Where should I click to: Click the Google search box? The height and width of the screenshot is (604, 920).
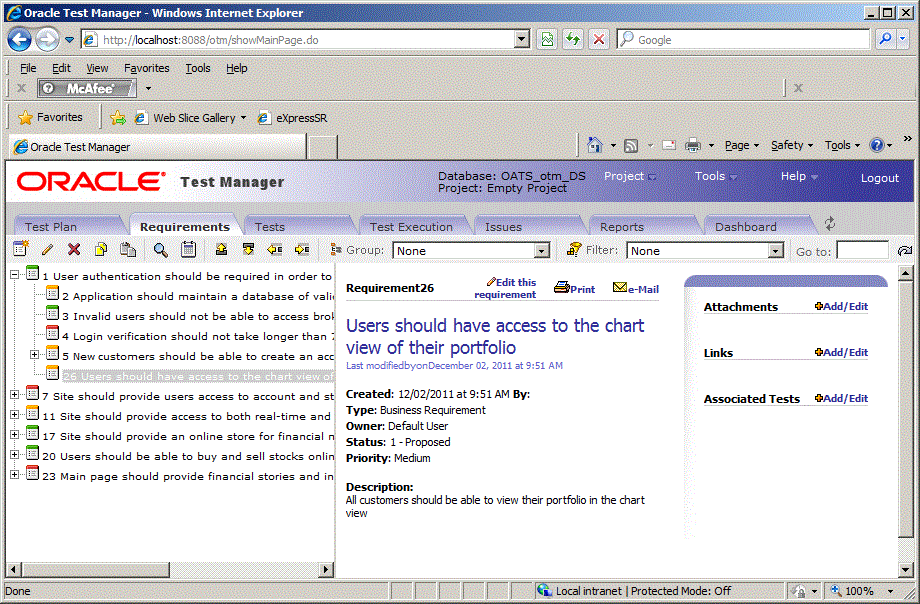pos(744,39)
